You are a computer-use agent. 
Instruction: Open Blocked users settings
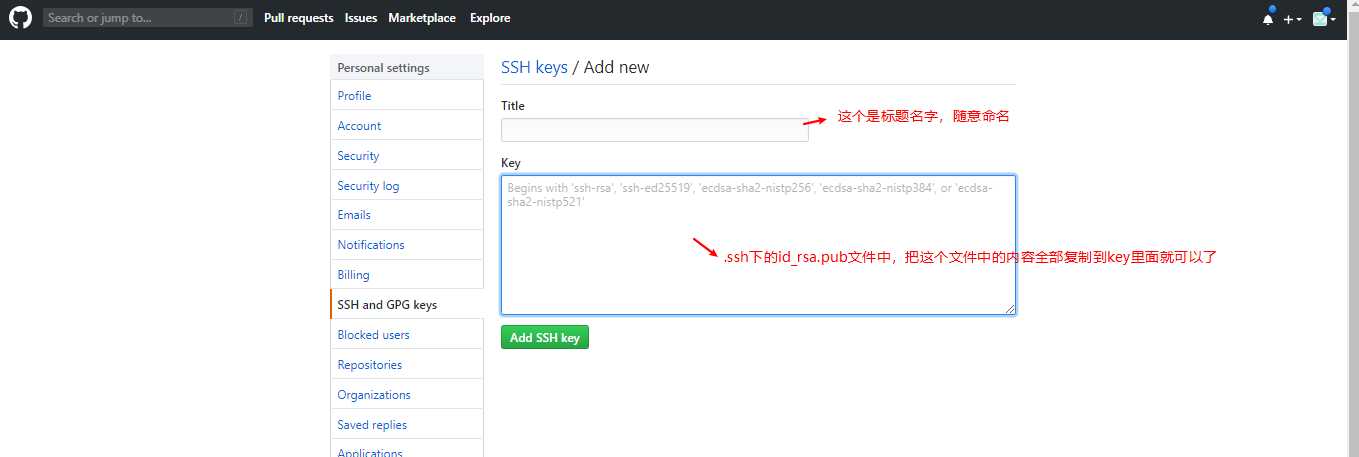[407, 335]
